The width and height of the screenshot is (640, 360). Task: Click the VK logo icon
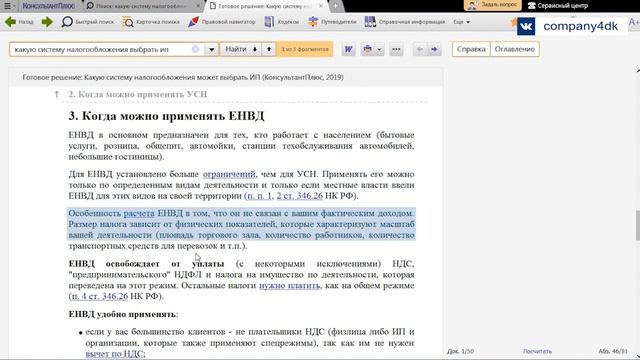[x=526, y=27]
